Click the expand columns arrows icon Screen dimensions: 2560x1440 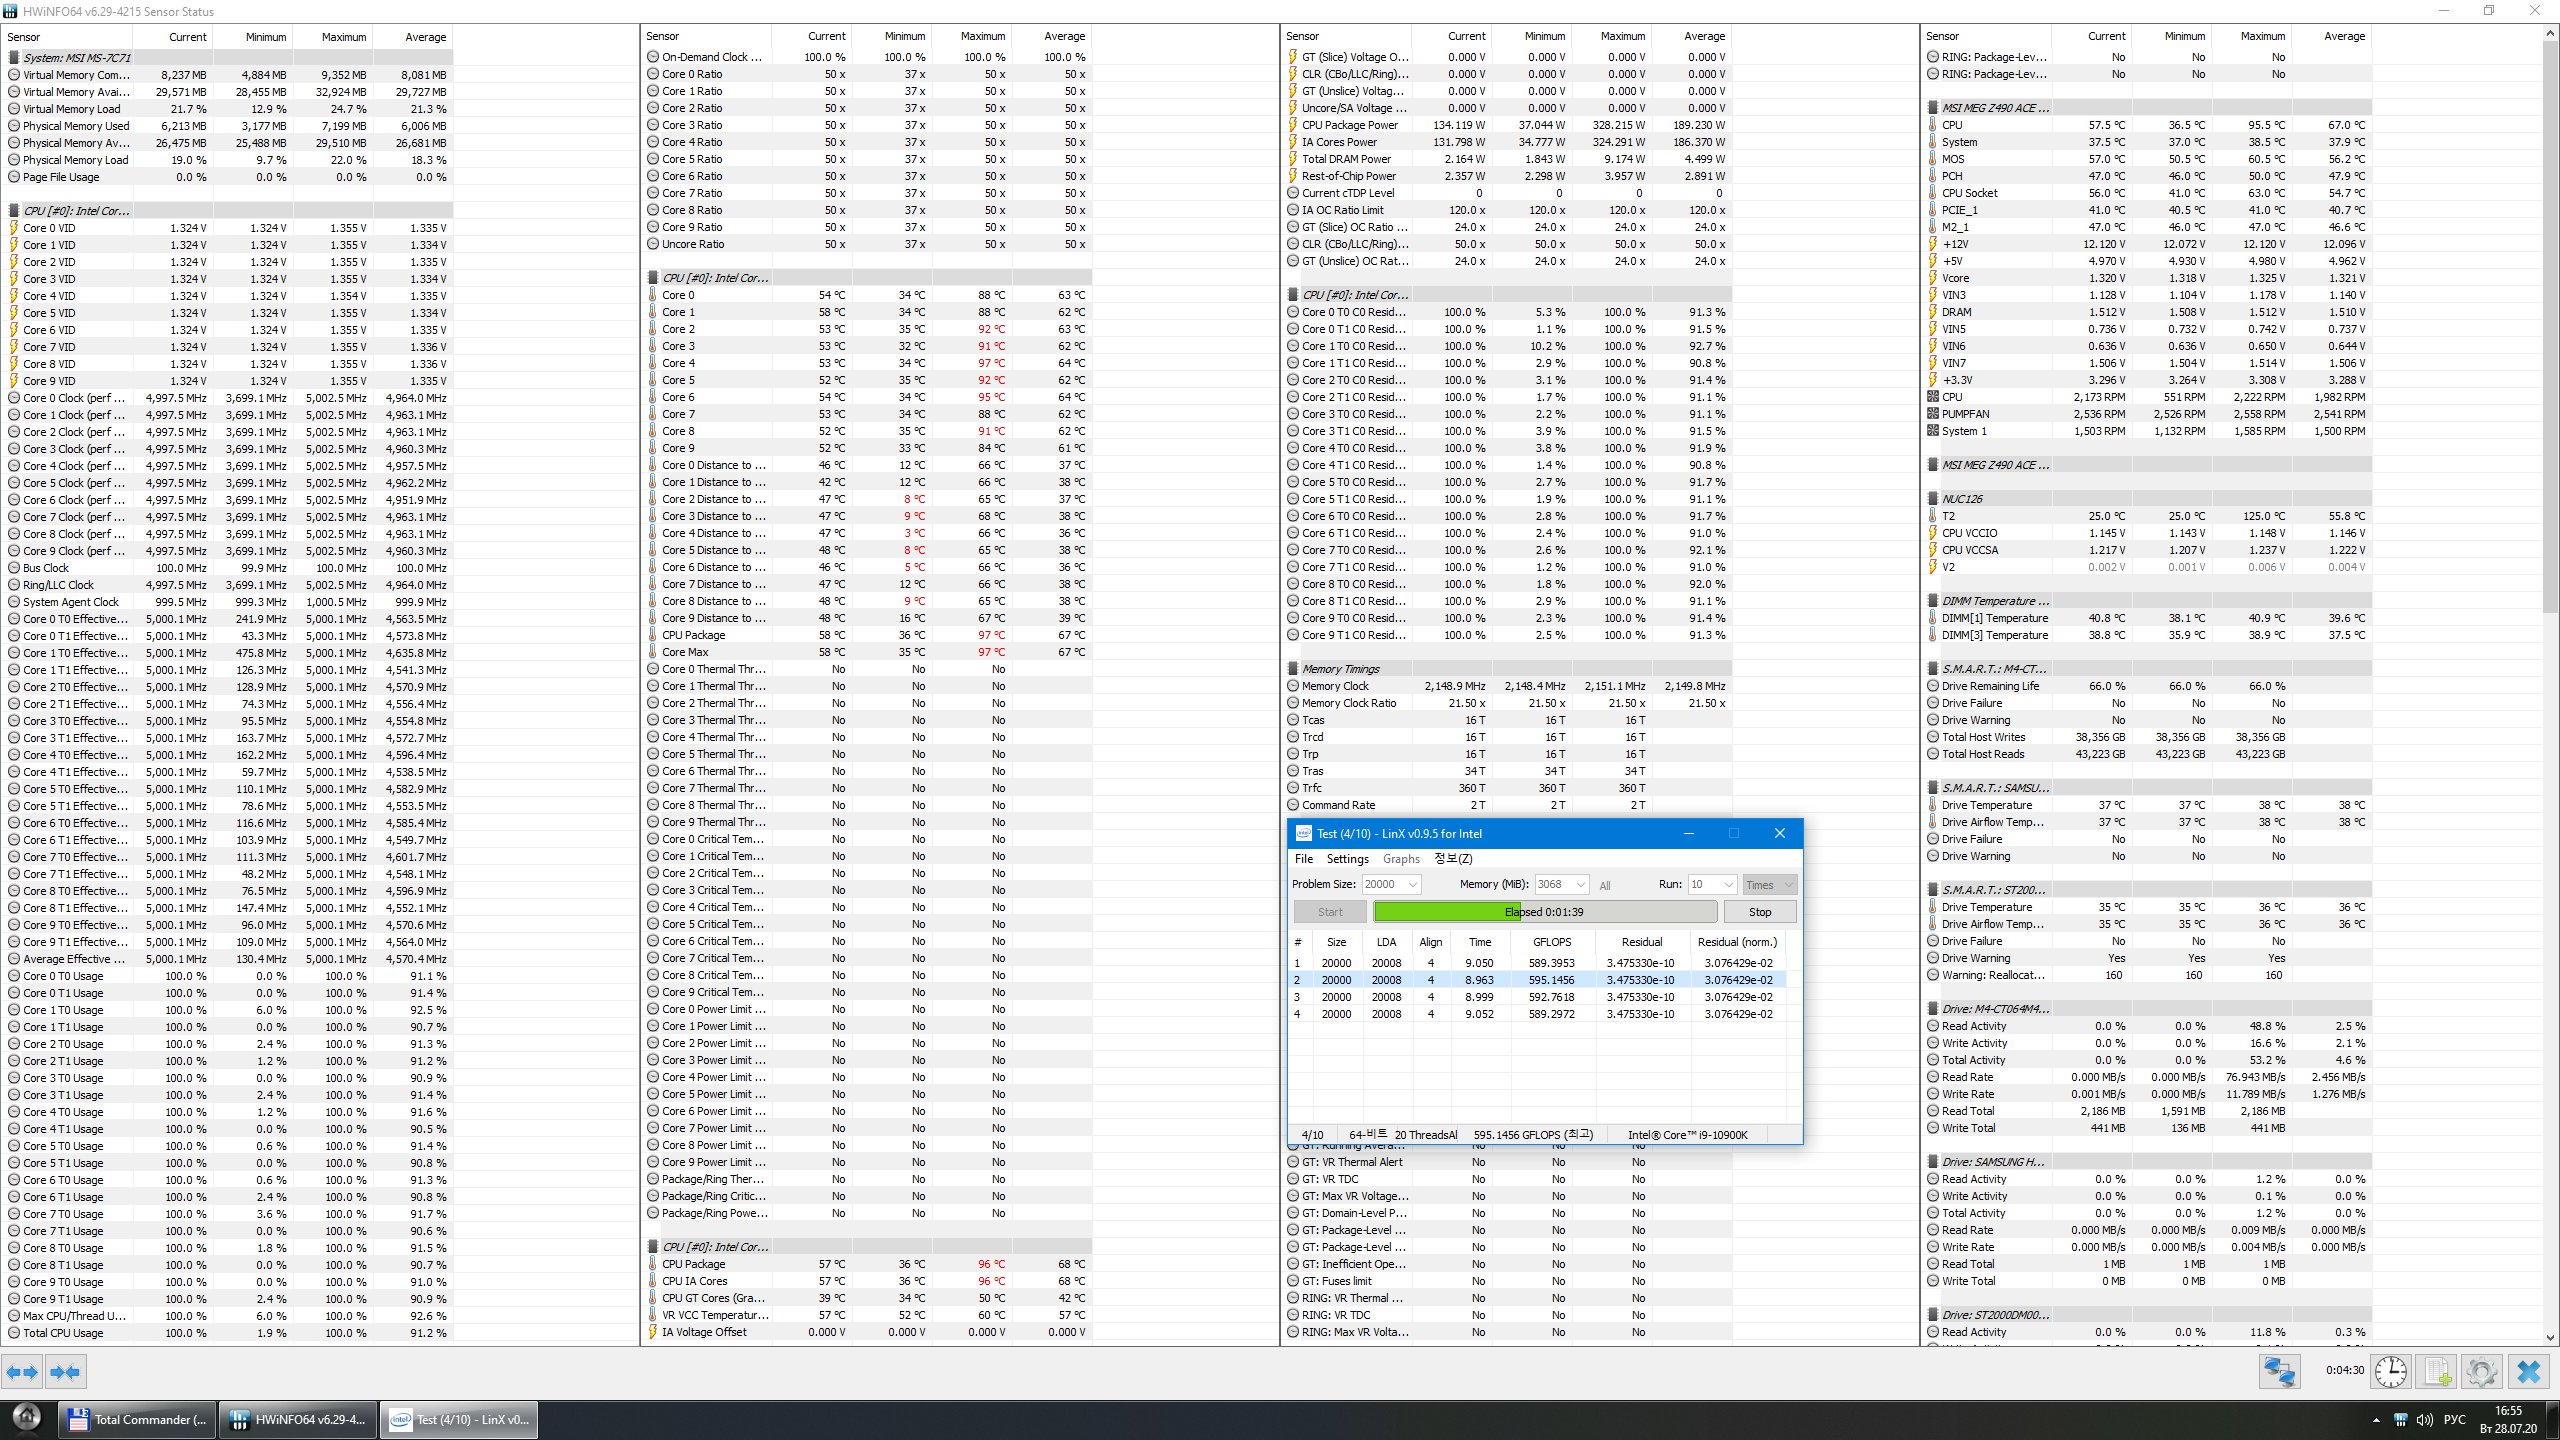pyautogui.click(x=22, y=1372)
